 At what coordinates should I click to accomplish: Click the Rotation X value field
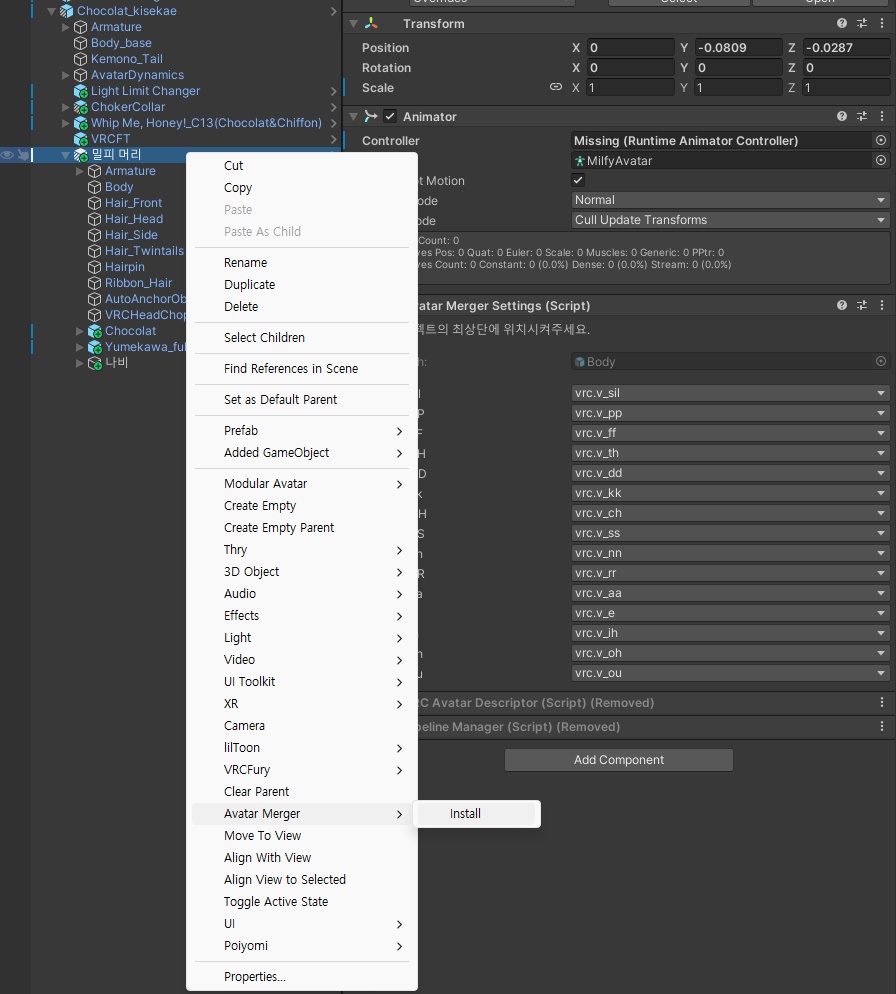630,67
